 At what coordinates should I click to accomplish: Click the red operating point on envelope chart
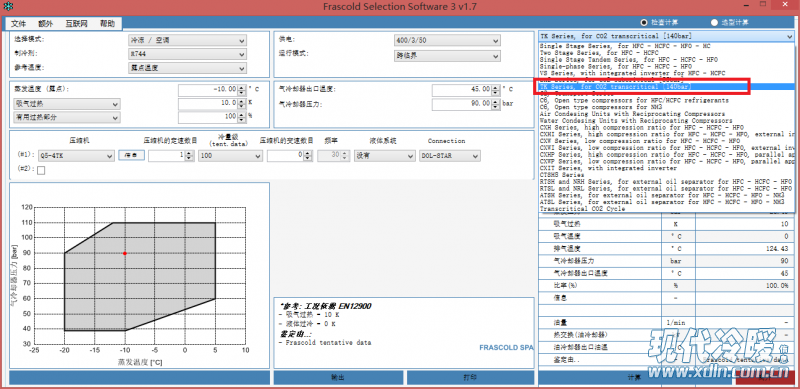[124, 253]
